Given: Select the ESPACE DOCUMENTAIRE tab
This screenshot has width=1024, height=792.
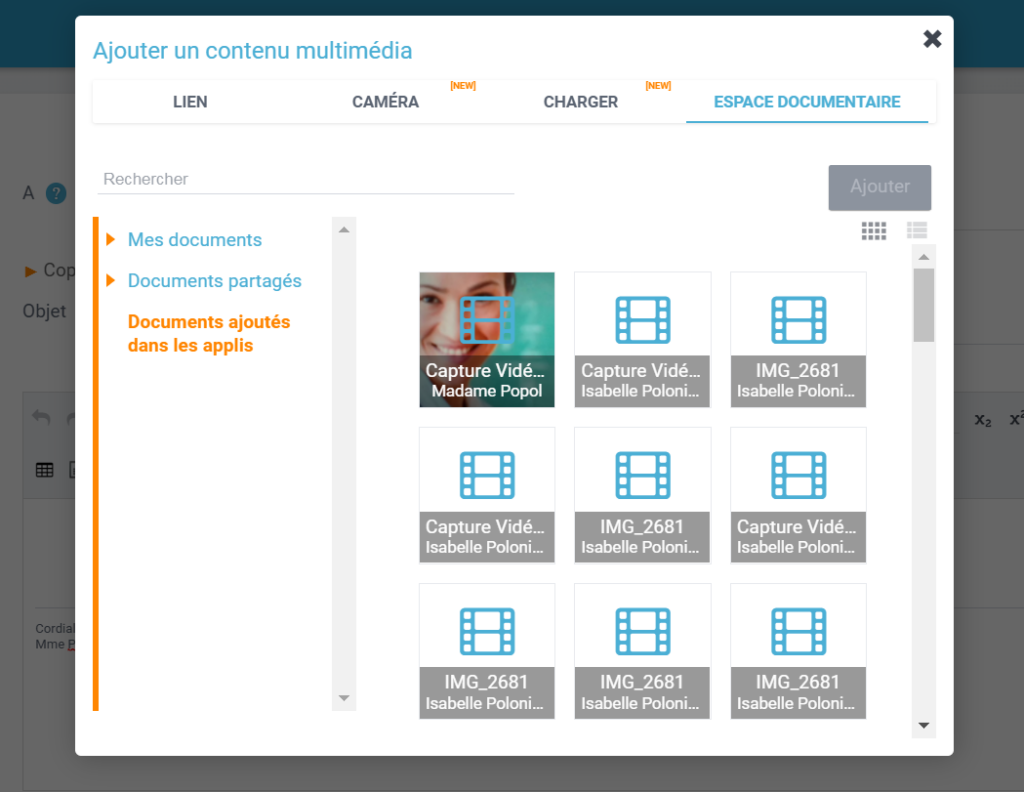Looking at the screenshot, I should pos(806,102).
